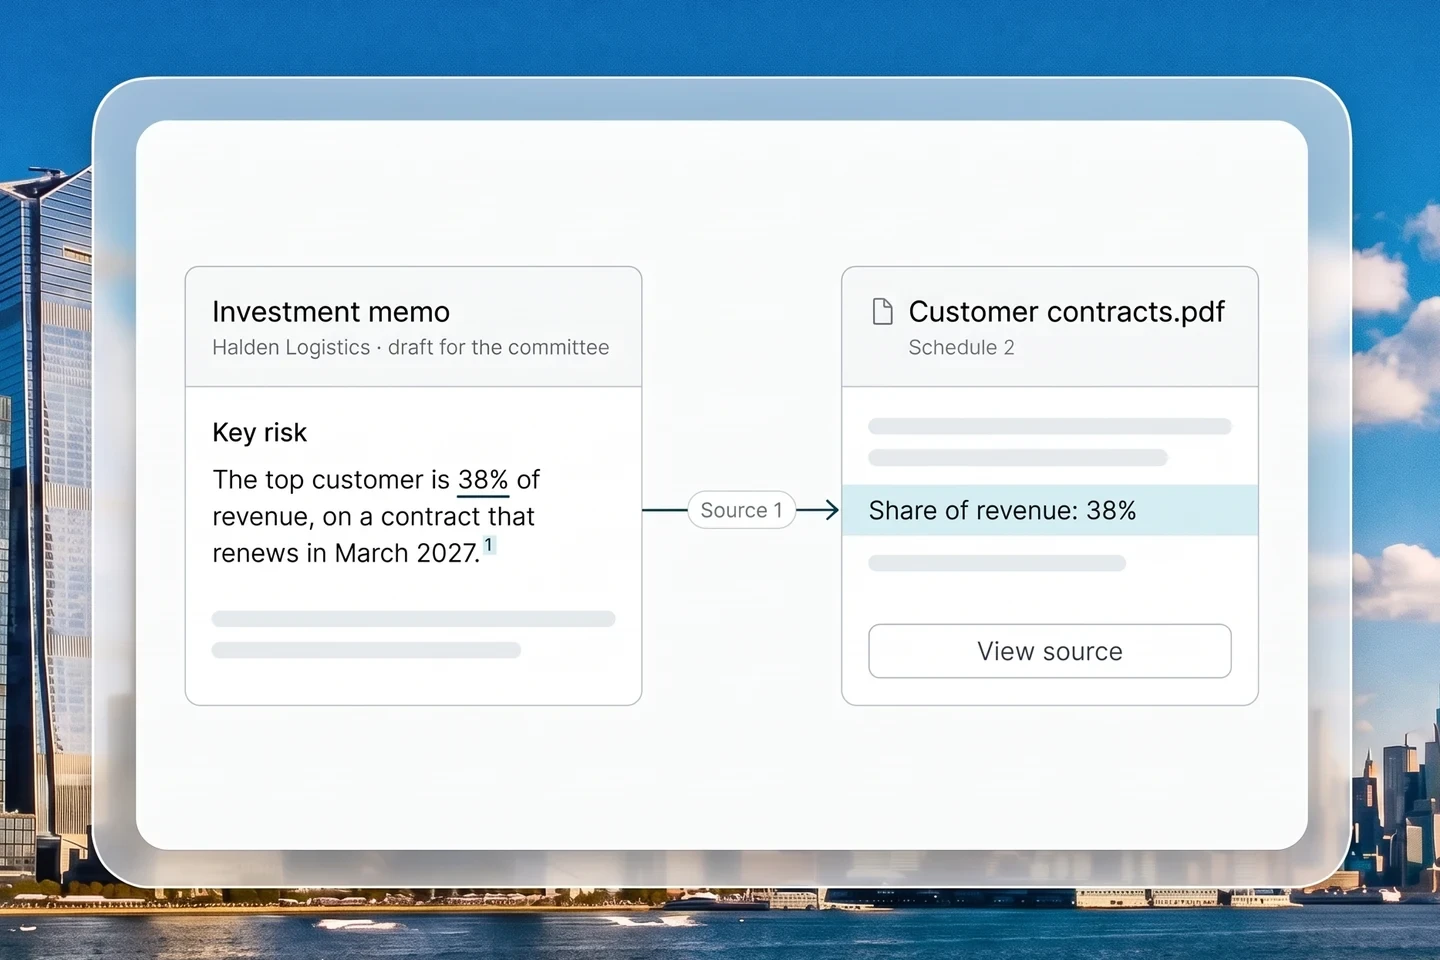Open the Source 1 citation pill
Viewport: 1440px width, 960px height.
741,510
